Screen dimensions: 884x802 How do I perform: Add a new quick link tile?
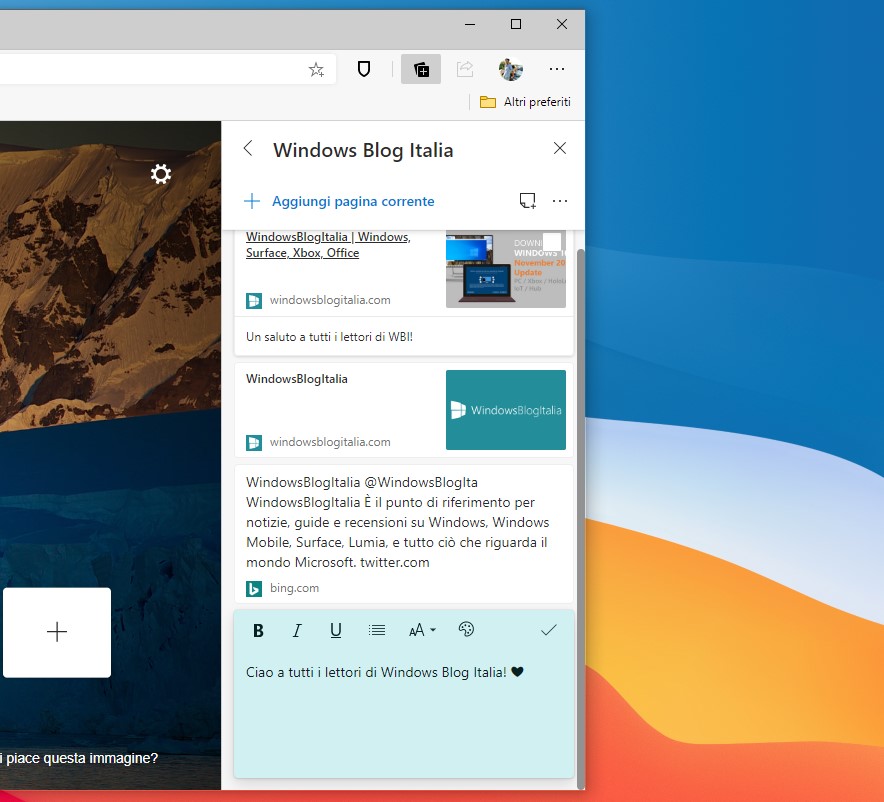pyautogui.click(x=57, y=632)
